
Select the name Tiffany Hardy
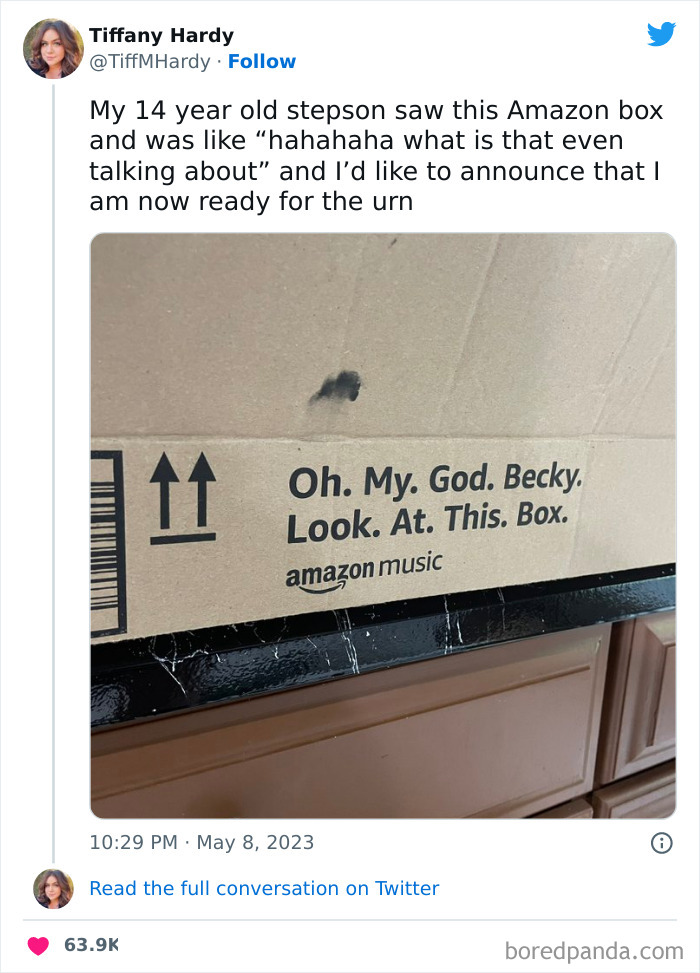click(x=161, y=35)
